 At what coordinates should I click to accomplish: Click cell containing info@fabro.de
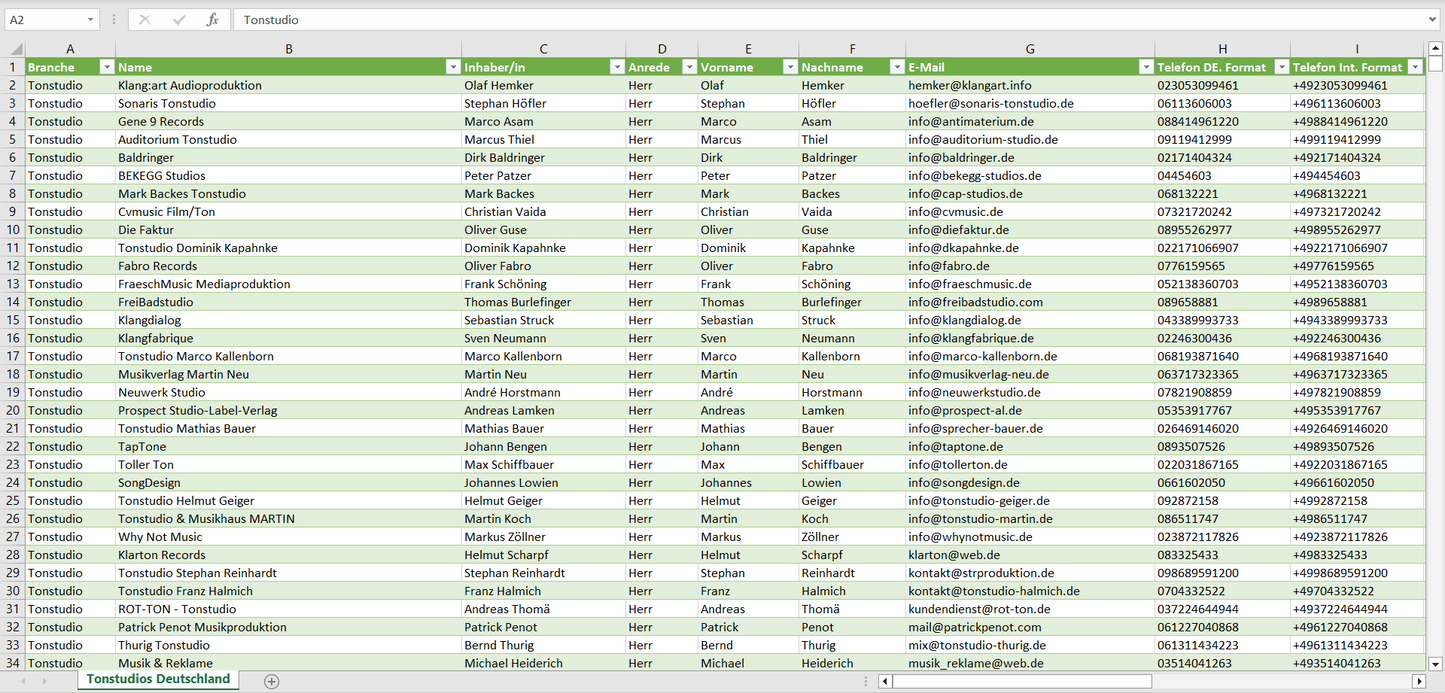tap(948, 266)
